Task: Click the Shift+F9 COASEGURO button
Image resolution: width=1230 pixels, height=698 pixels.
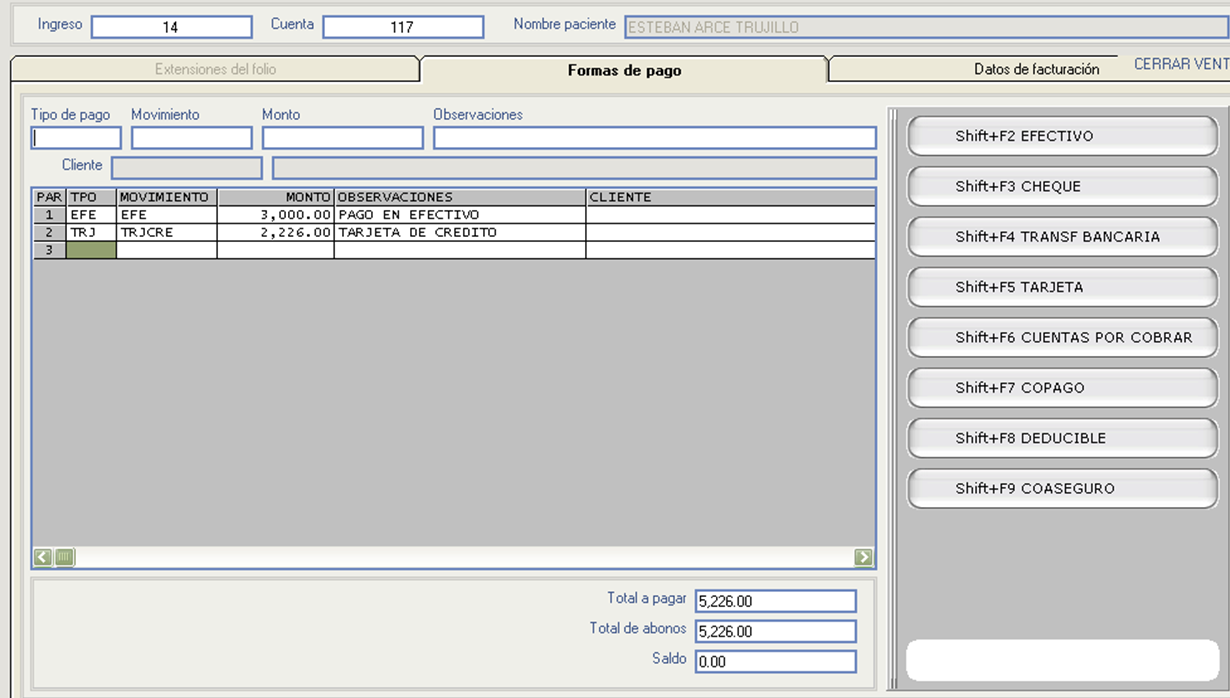Action: [1062, 488]
